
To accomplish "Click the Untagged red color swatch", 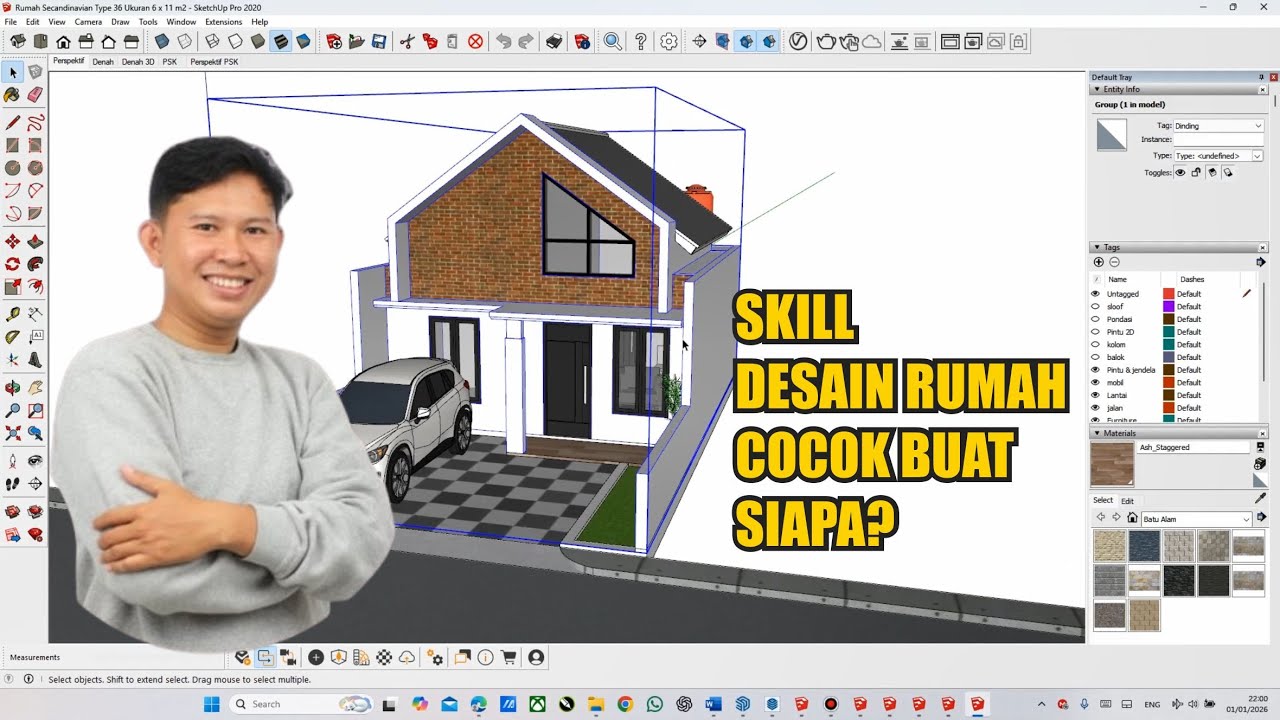I will (1168, 294).
